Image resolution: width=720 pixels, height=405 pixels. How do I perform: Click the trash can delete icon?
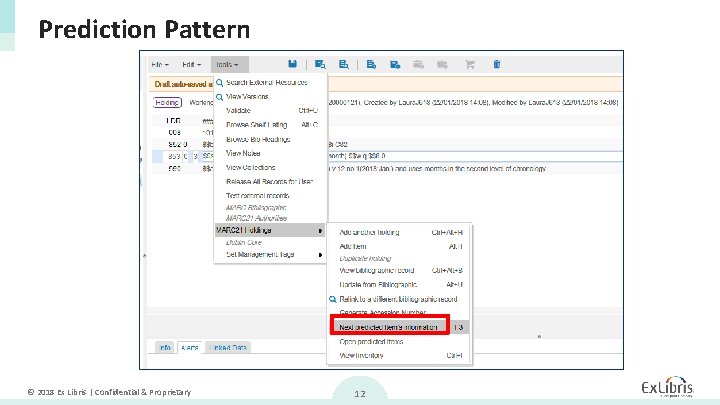coord(497,64)
